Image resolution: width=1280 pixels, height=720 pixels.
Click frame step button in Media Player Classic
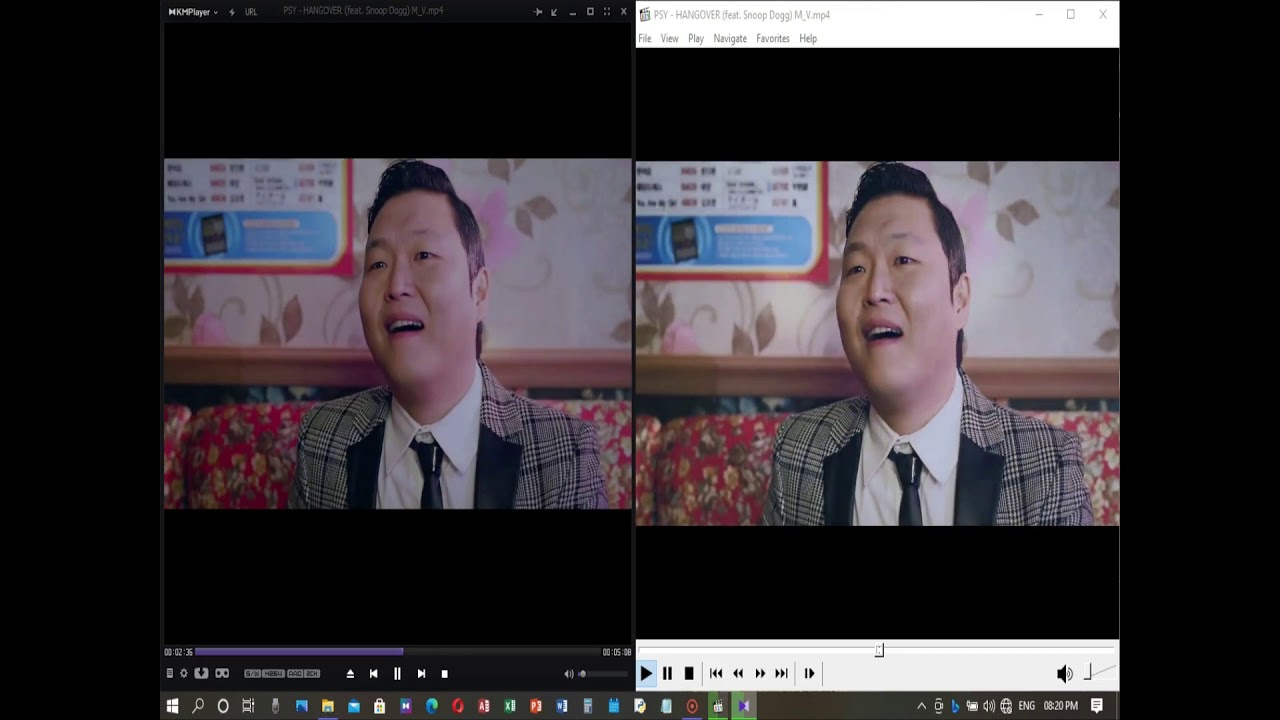tap(809, 674)
